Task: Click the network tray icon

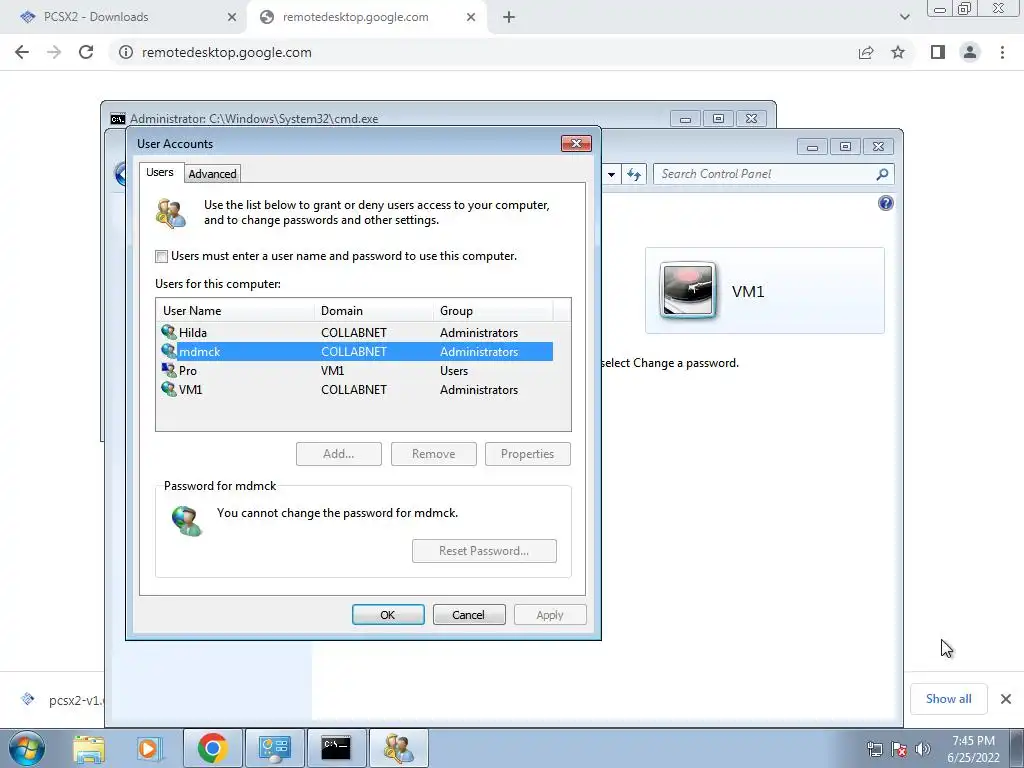Action: click(x=874, y=750)
